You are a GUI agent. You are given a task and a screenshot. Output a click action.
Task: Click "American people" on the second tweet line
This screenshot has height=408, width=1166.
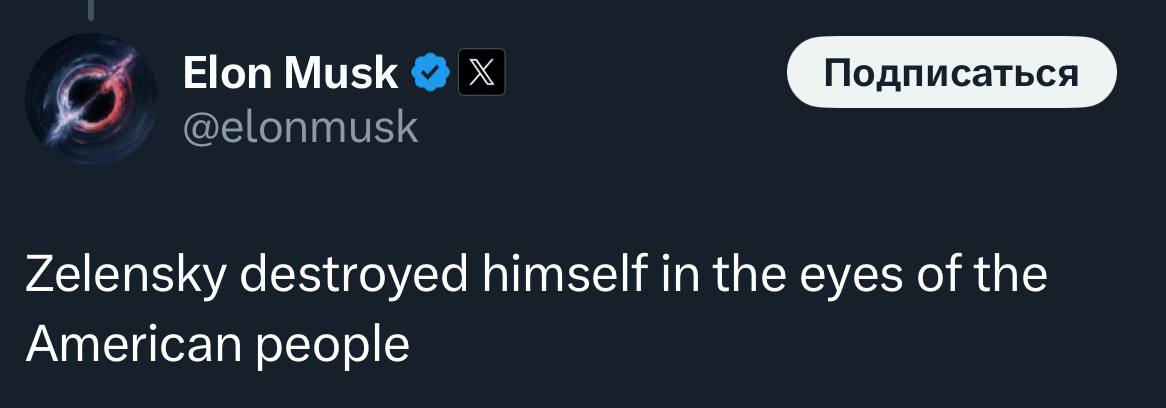pos(217,345)
